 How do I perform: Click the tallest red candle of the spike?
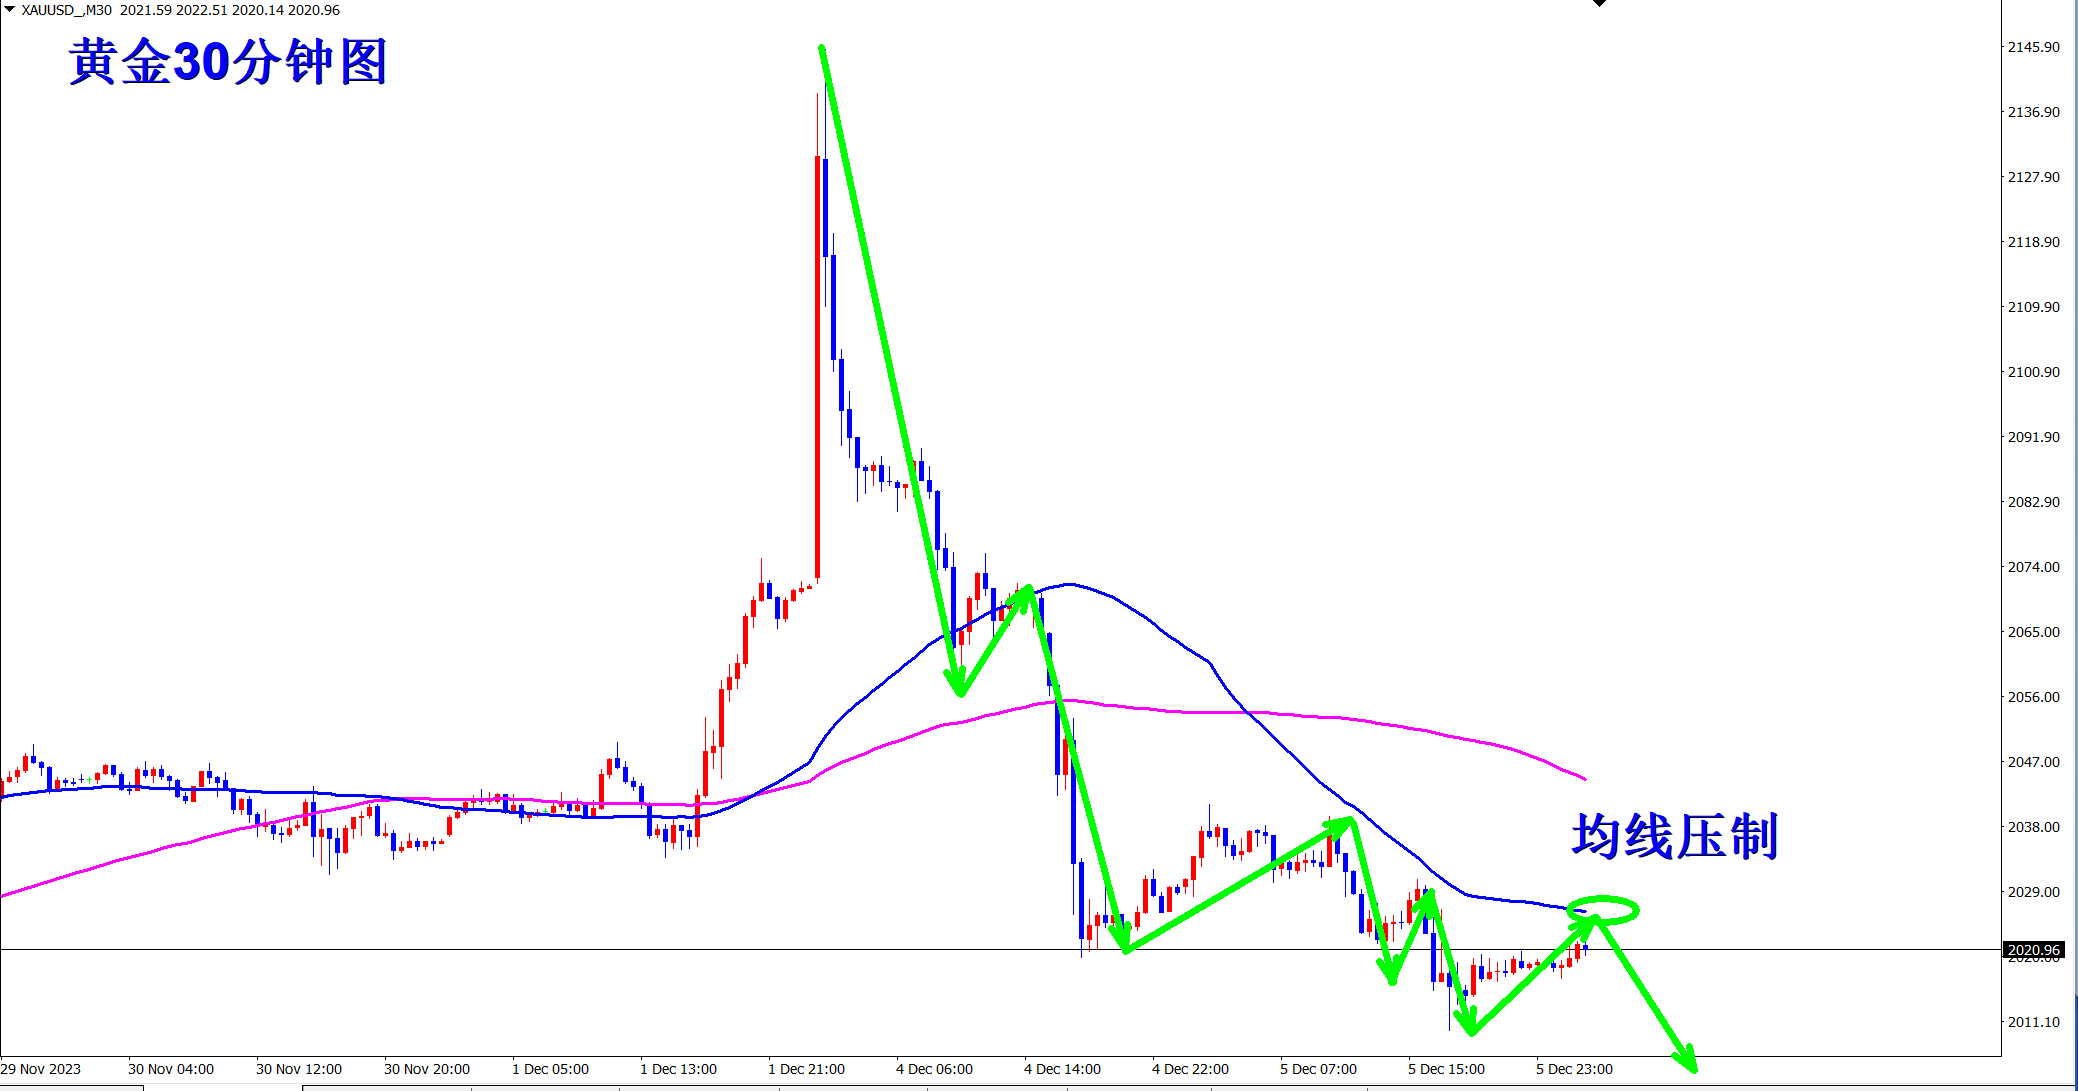tap(818, 366)
